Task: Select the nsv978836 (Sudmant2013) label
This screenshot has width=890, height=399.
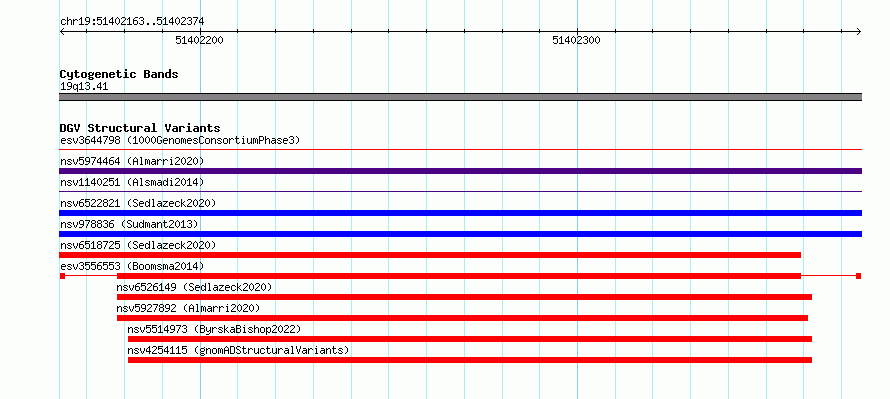Action: pyautogui.click(x=129, y=224)
